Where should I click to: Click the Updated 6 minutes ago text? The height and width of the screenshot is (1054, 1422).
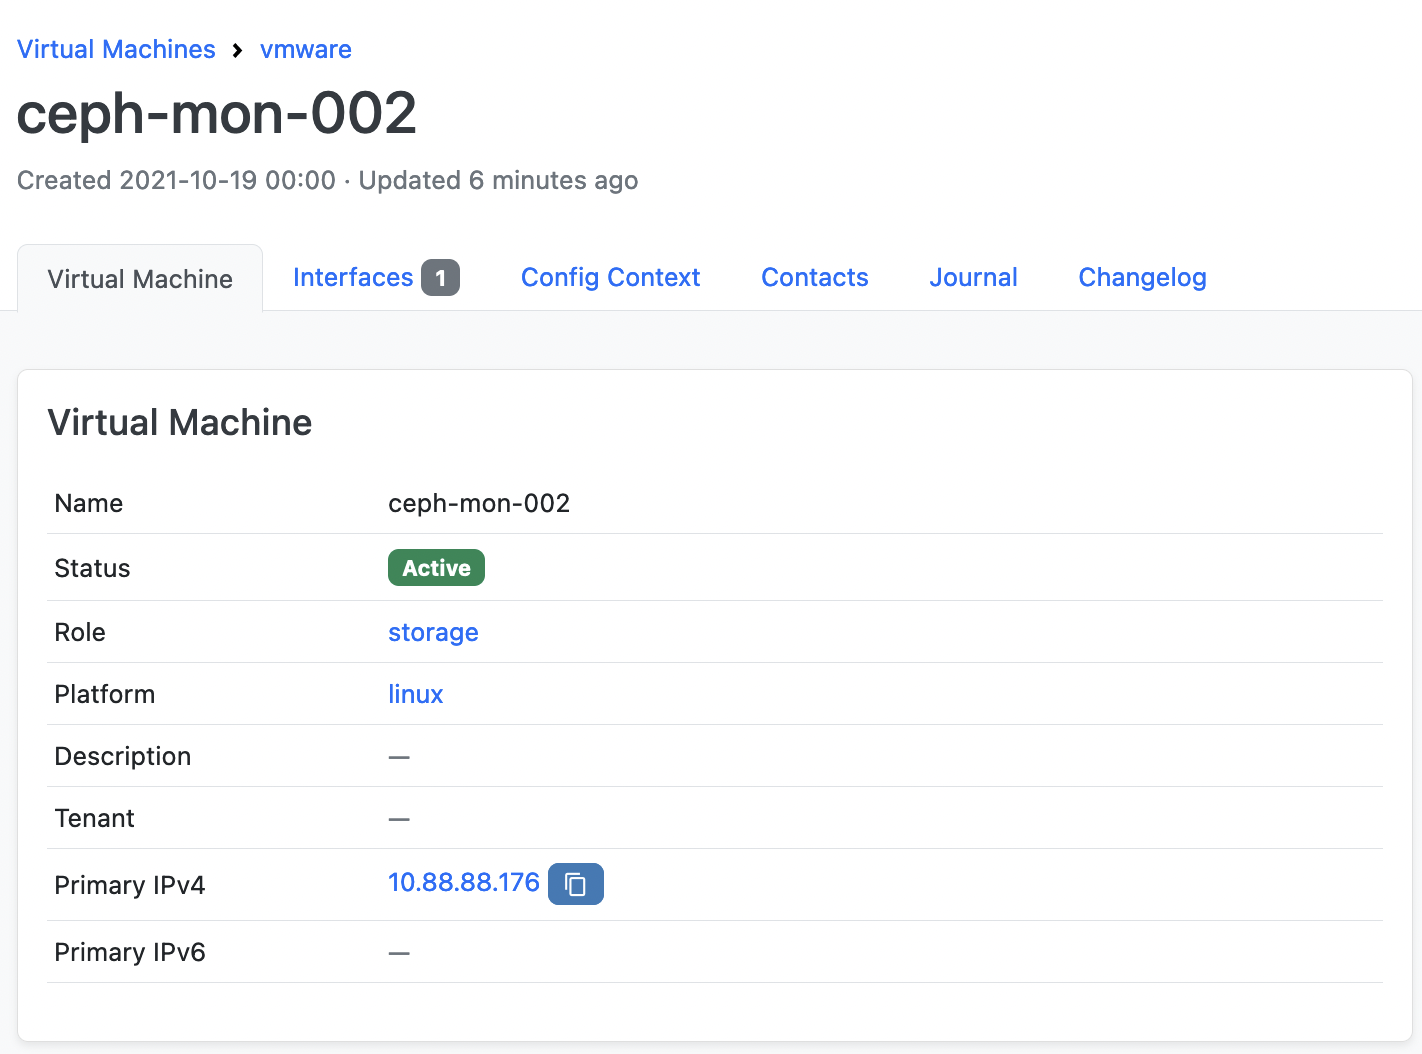point(500,180)
